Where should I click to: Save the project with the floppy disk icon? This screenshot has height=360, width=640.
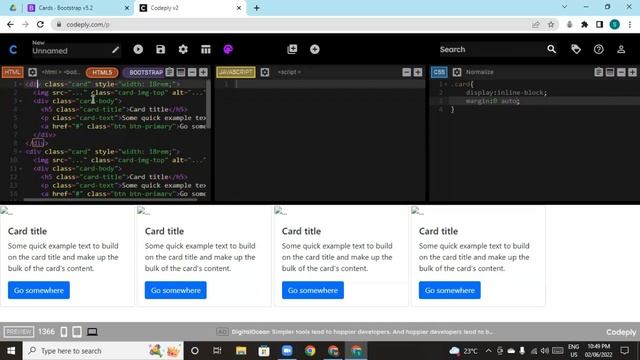(160, 49)
